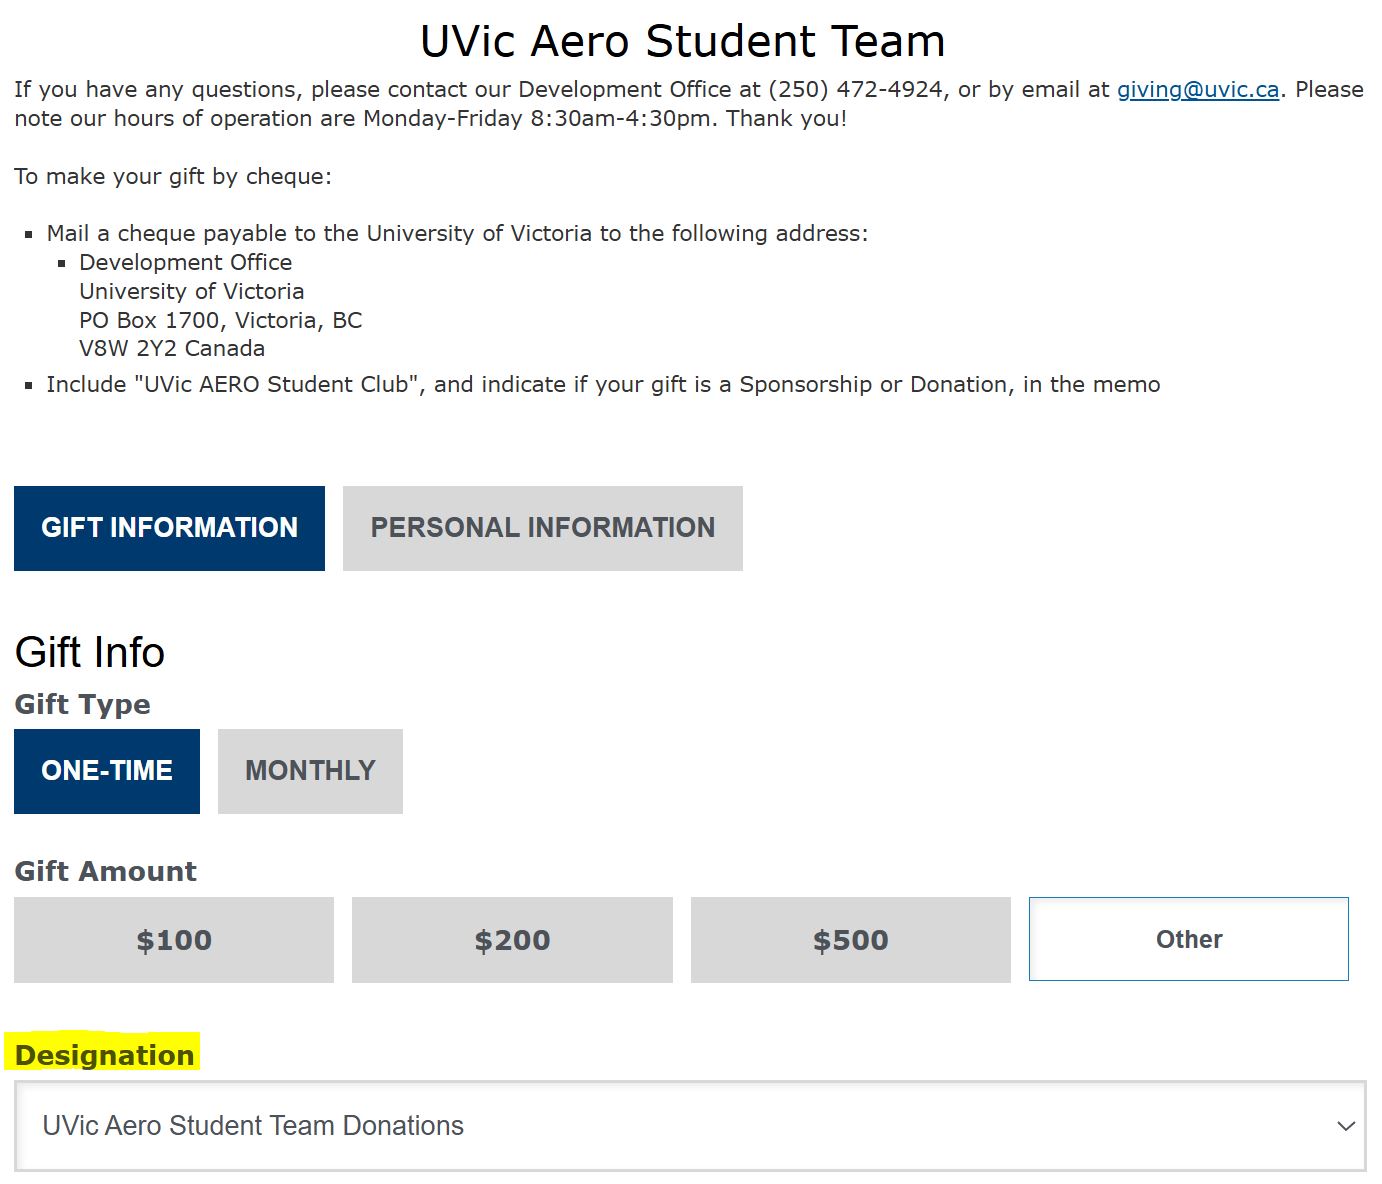Click the highlighted Designation label
The width and height of the screenshot is (1382, 1184).
pos(105,1055)
